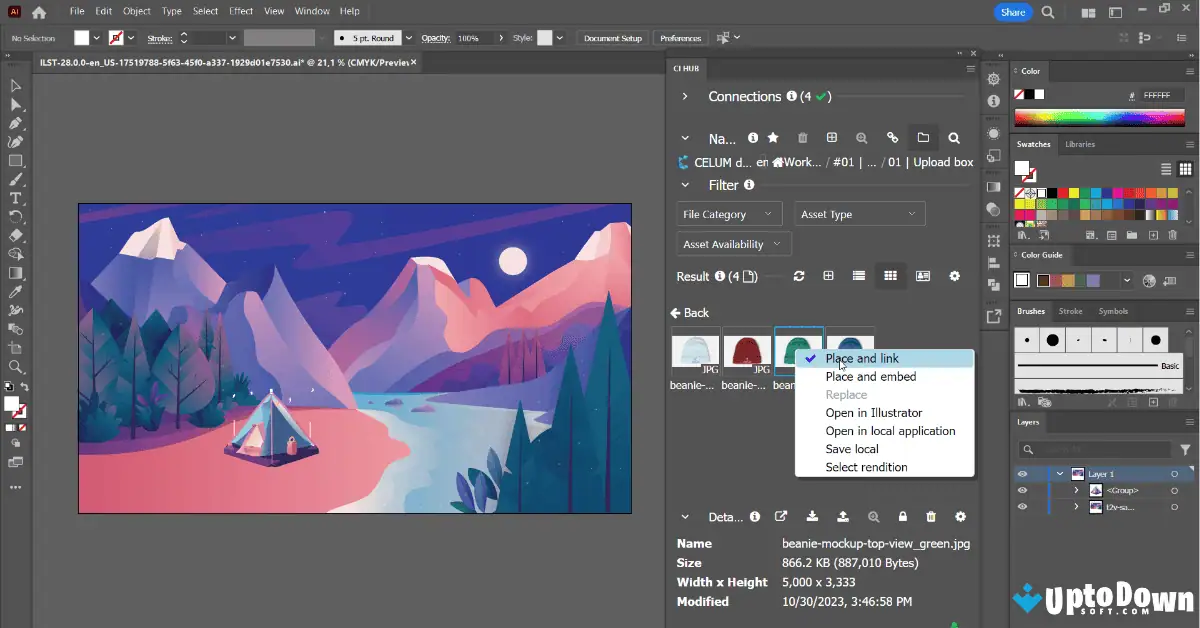Hide the Layer 1 layer
The width and height of the screenshot is (1200, 628).
pyautogui.click(x=1022, y=474)
